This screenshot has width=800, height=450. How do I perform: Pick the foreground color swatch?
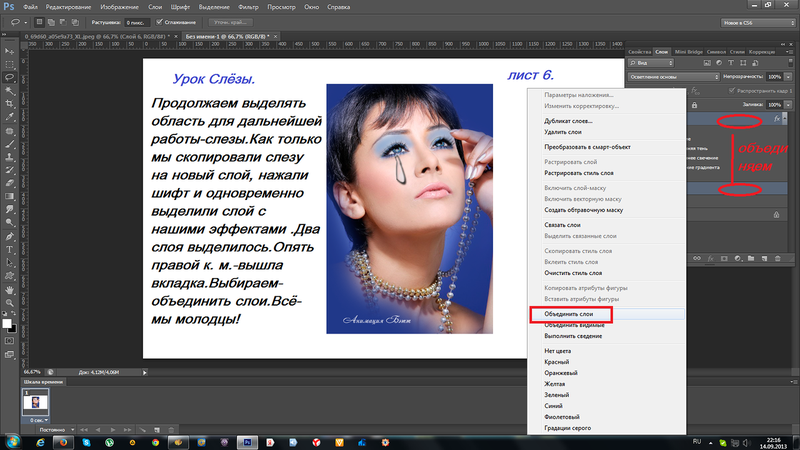(6, 322)
